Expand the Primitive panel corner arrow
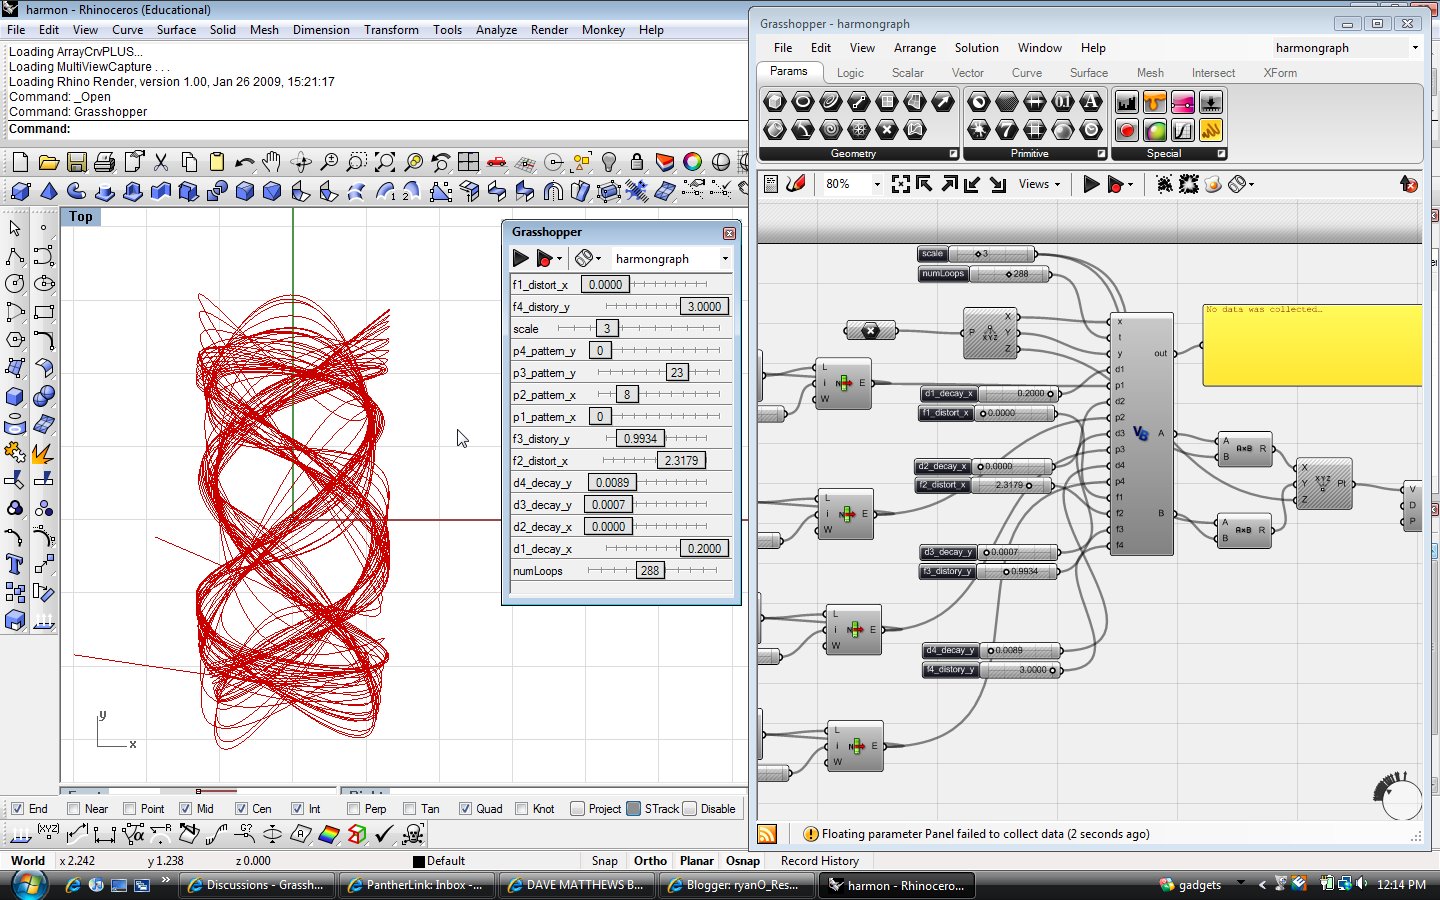The height and width of the screenshot is (900, 1440). pyautogui.click(x=1101, y=154)
